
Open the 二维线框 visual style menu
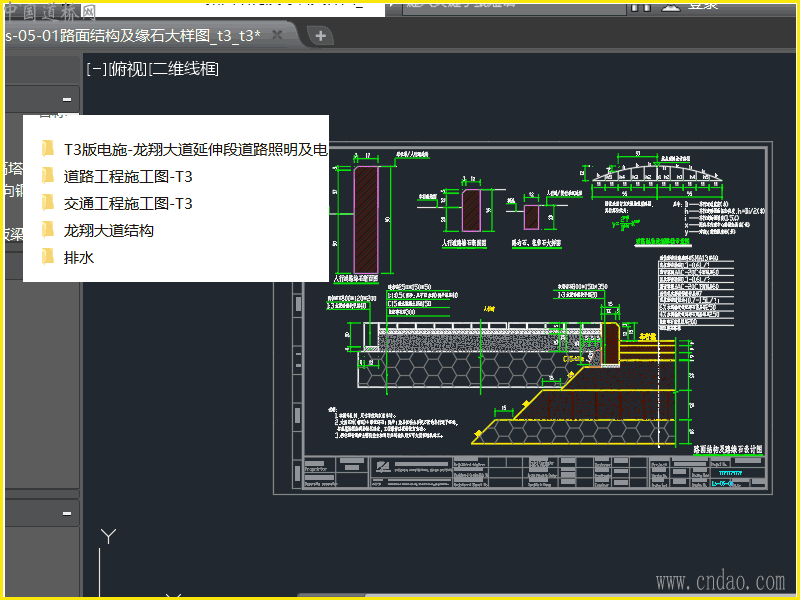184,69
